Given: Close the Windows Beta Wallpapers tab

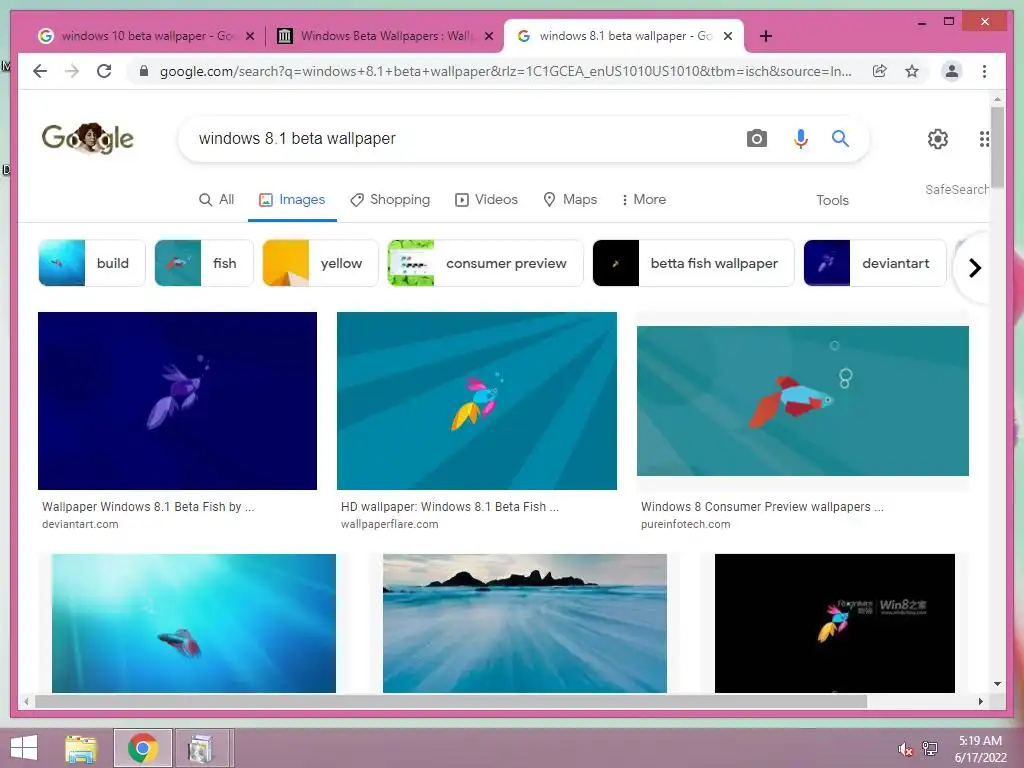Looking at the screenshot, I should (488, 36).
